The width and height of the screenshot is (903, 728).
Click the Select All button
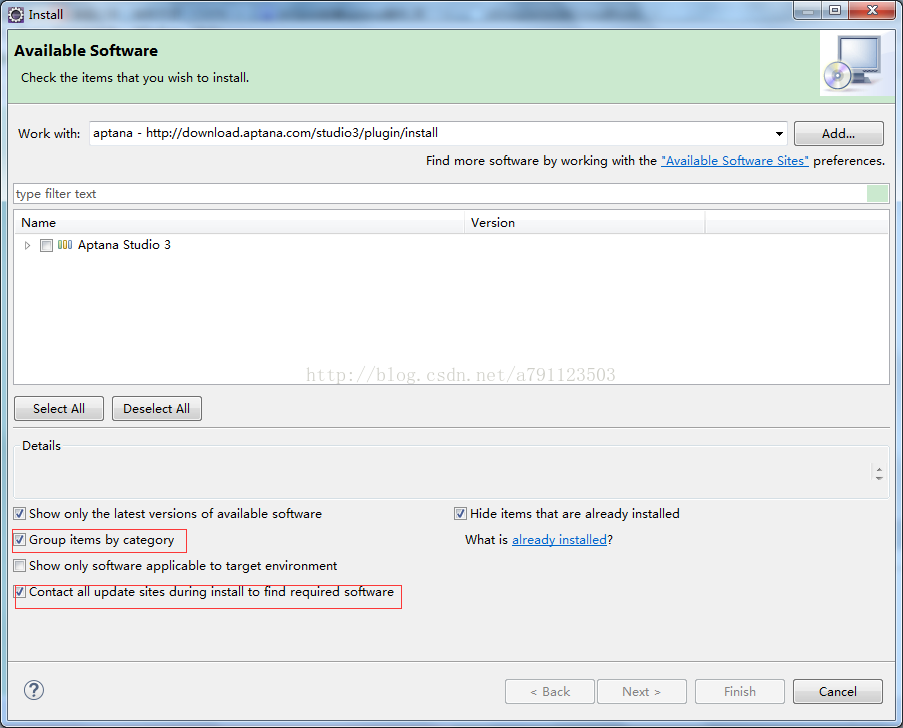click(59, 408)
